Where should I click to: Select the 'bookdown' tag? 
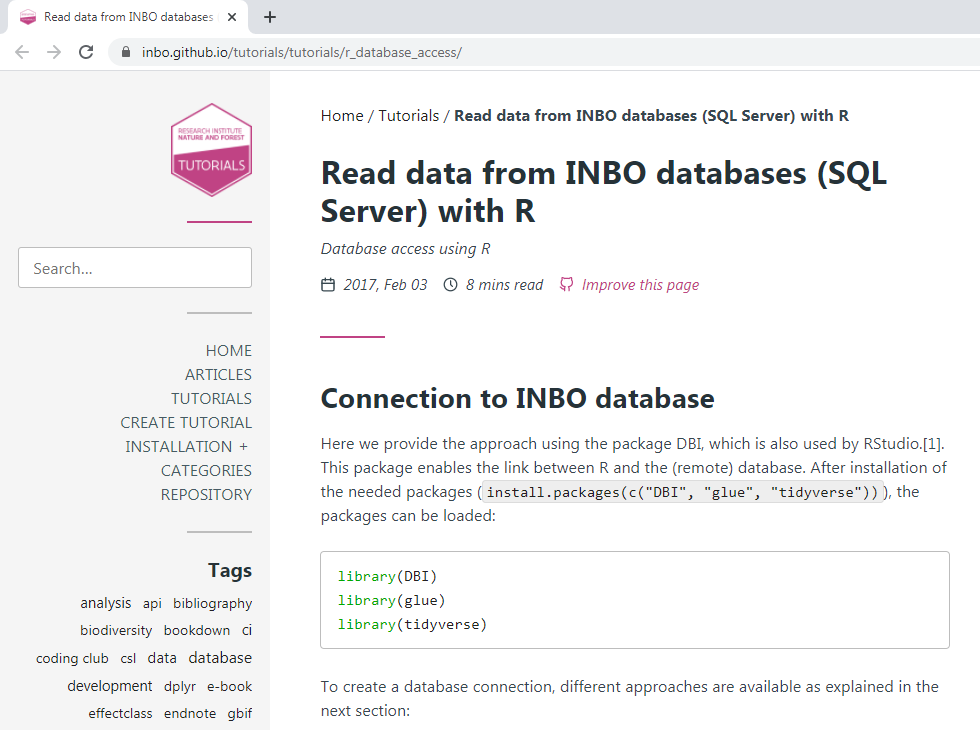(x=197, y=631)
